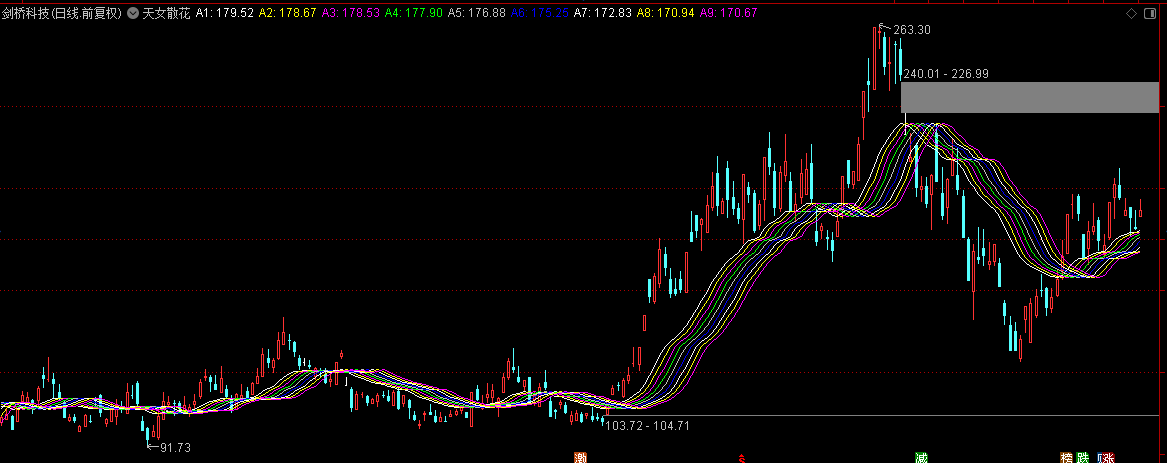Open the indicator dropdown arrow beside 天女散花

click(132, 13)
